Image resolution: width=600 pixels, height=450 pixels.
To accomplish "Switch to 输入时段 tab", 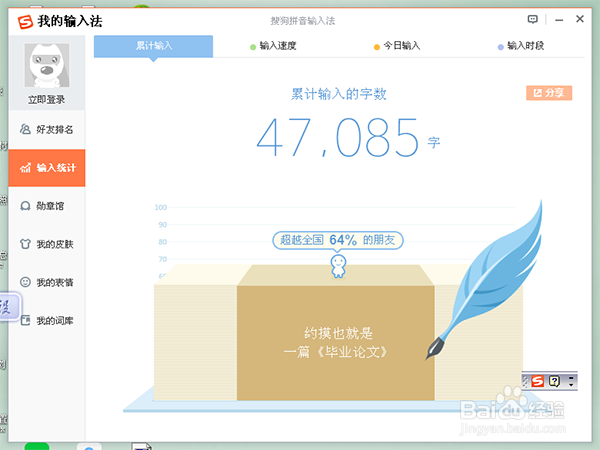I will click(x=521, y=46).
